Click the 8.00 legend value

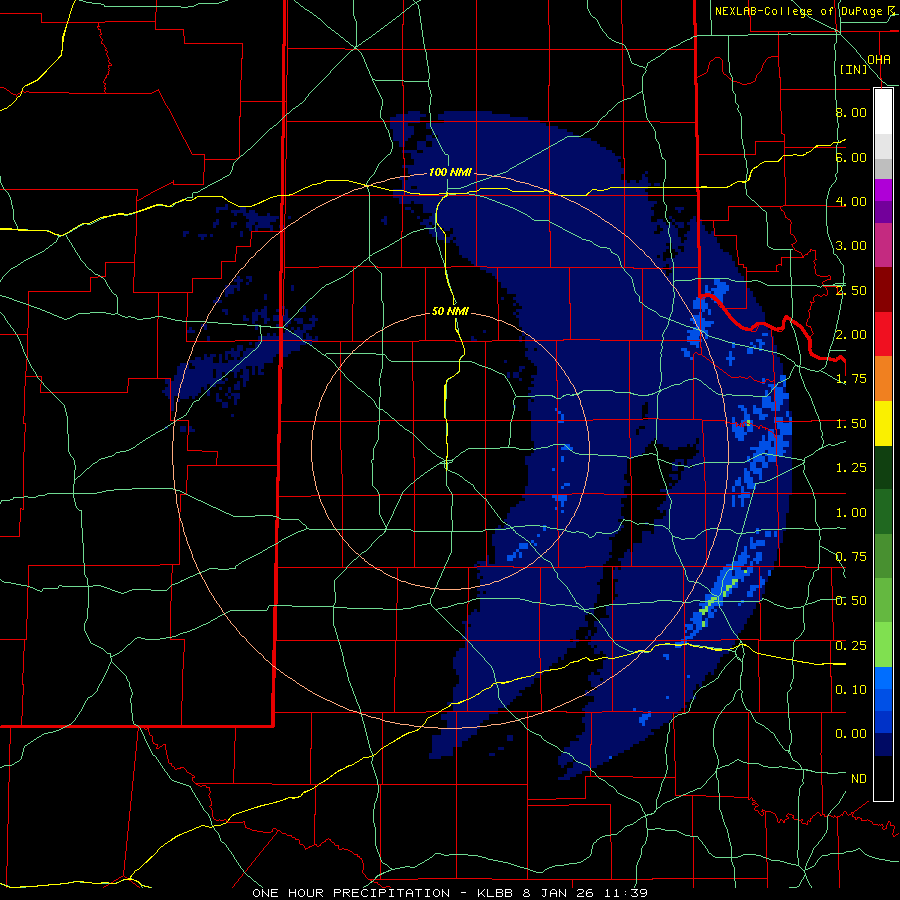(x=851, y=112)
